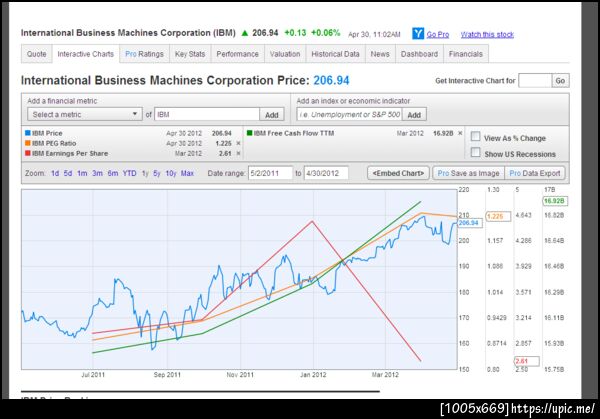Click the Watch this stock link
Image resolution: width=600 pixels, height=419 pixels.
(487, 34)
